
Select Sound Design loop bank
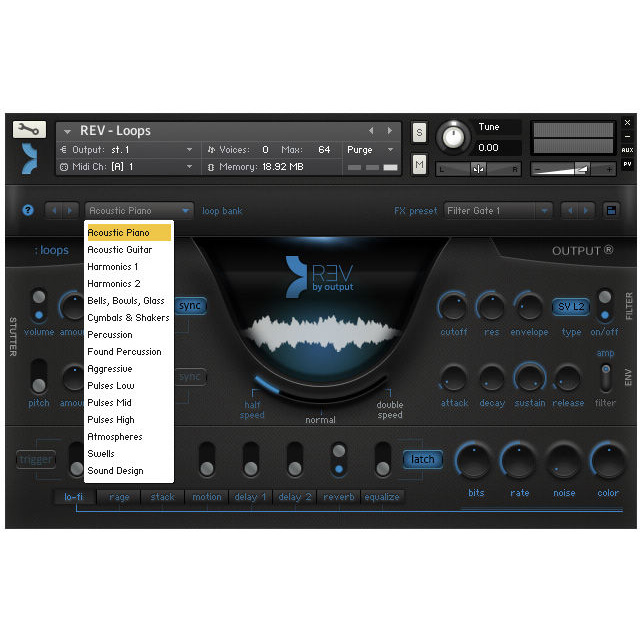coord(129,471)
